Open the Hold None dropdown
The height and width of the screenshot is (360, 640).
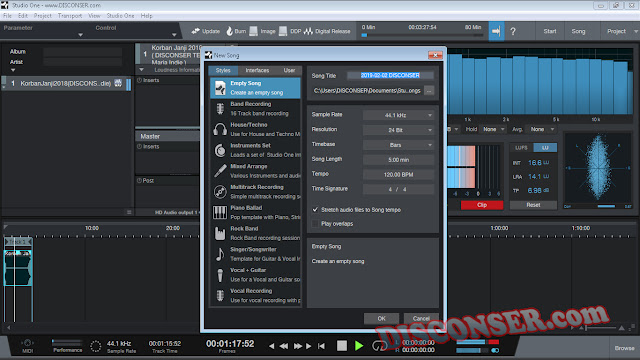point(493,129)
